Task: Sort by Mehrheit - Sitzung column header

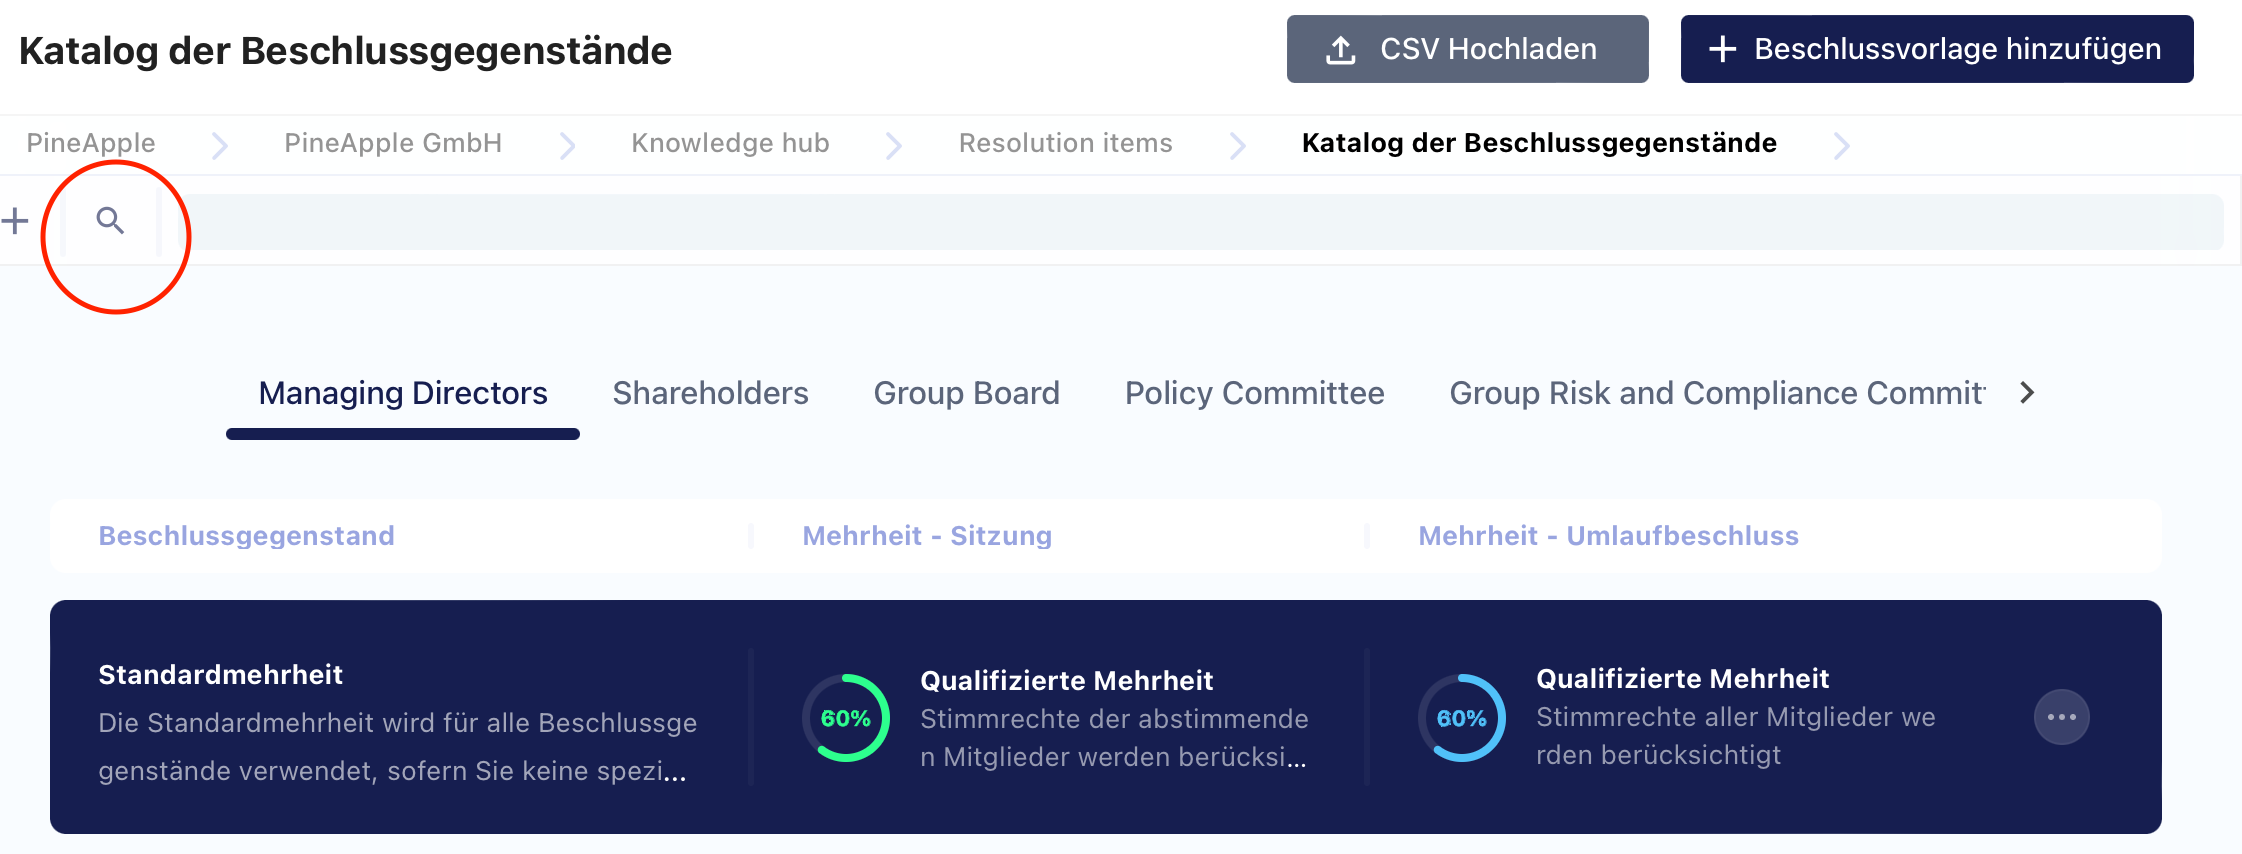Action: (927, 536)
